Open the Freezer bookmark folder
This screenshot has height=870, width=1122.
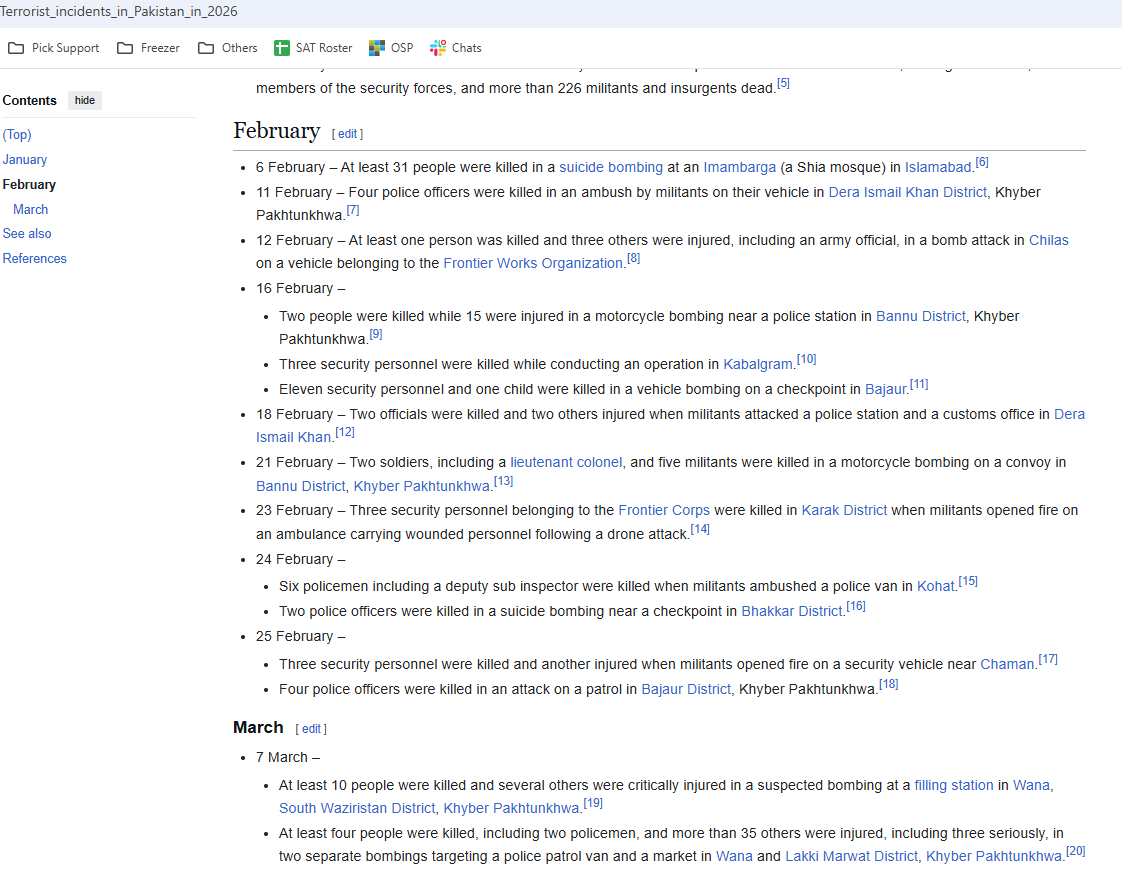(x=148, y=48)
